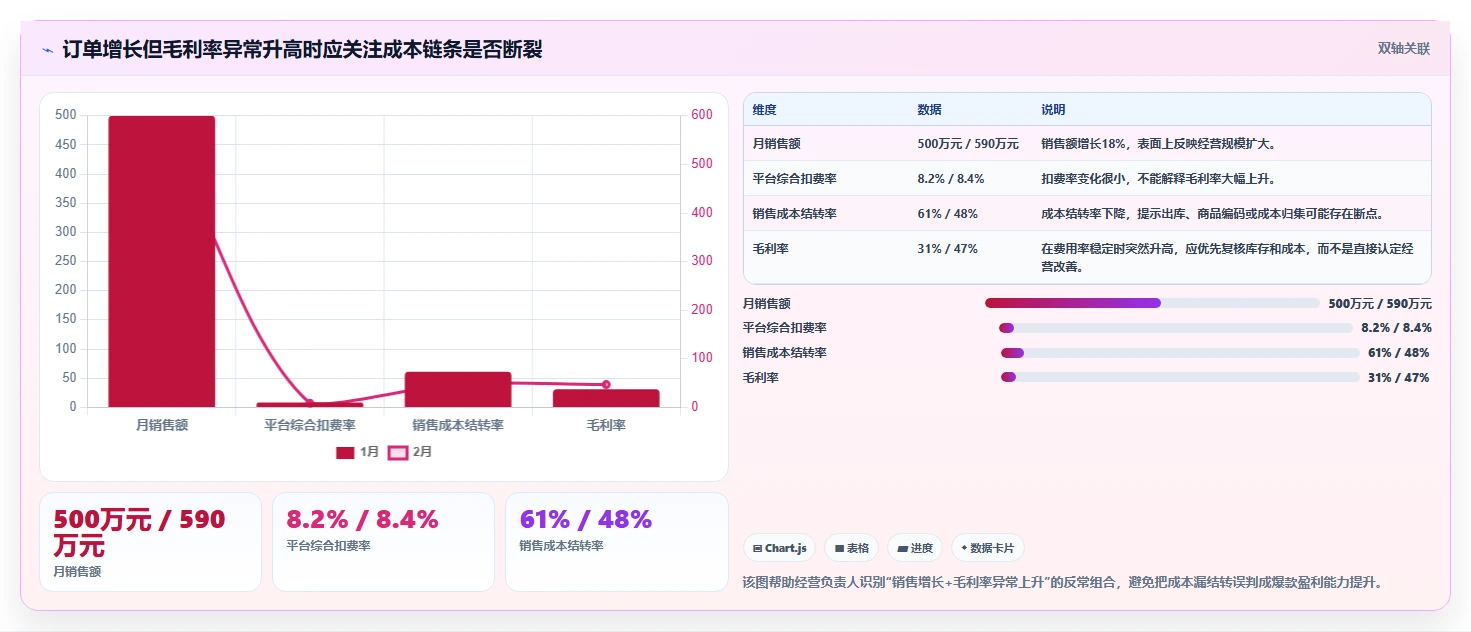Image resolution: width=1471 pixels, height=632 pixels.
Task: Click the 8.2% / 8.4% data card
Action: [383, 542]
